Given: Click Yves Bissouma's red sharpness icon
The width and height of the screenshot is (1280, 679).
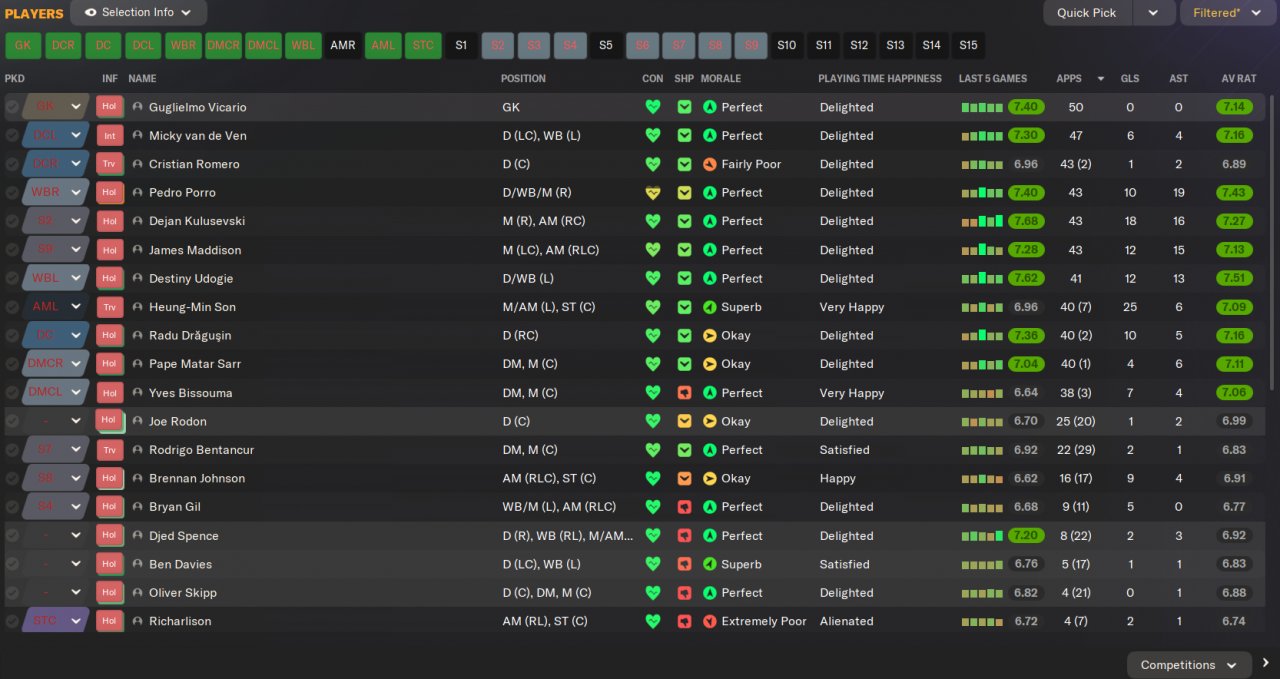Looking at the screenshot, I should (x=685, y=393).
